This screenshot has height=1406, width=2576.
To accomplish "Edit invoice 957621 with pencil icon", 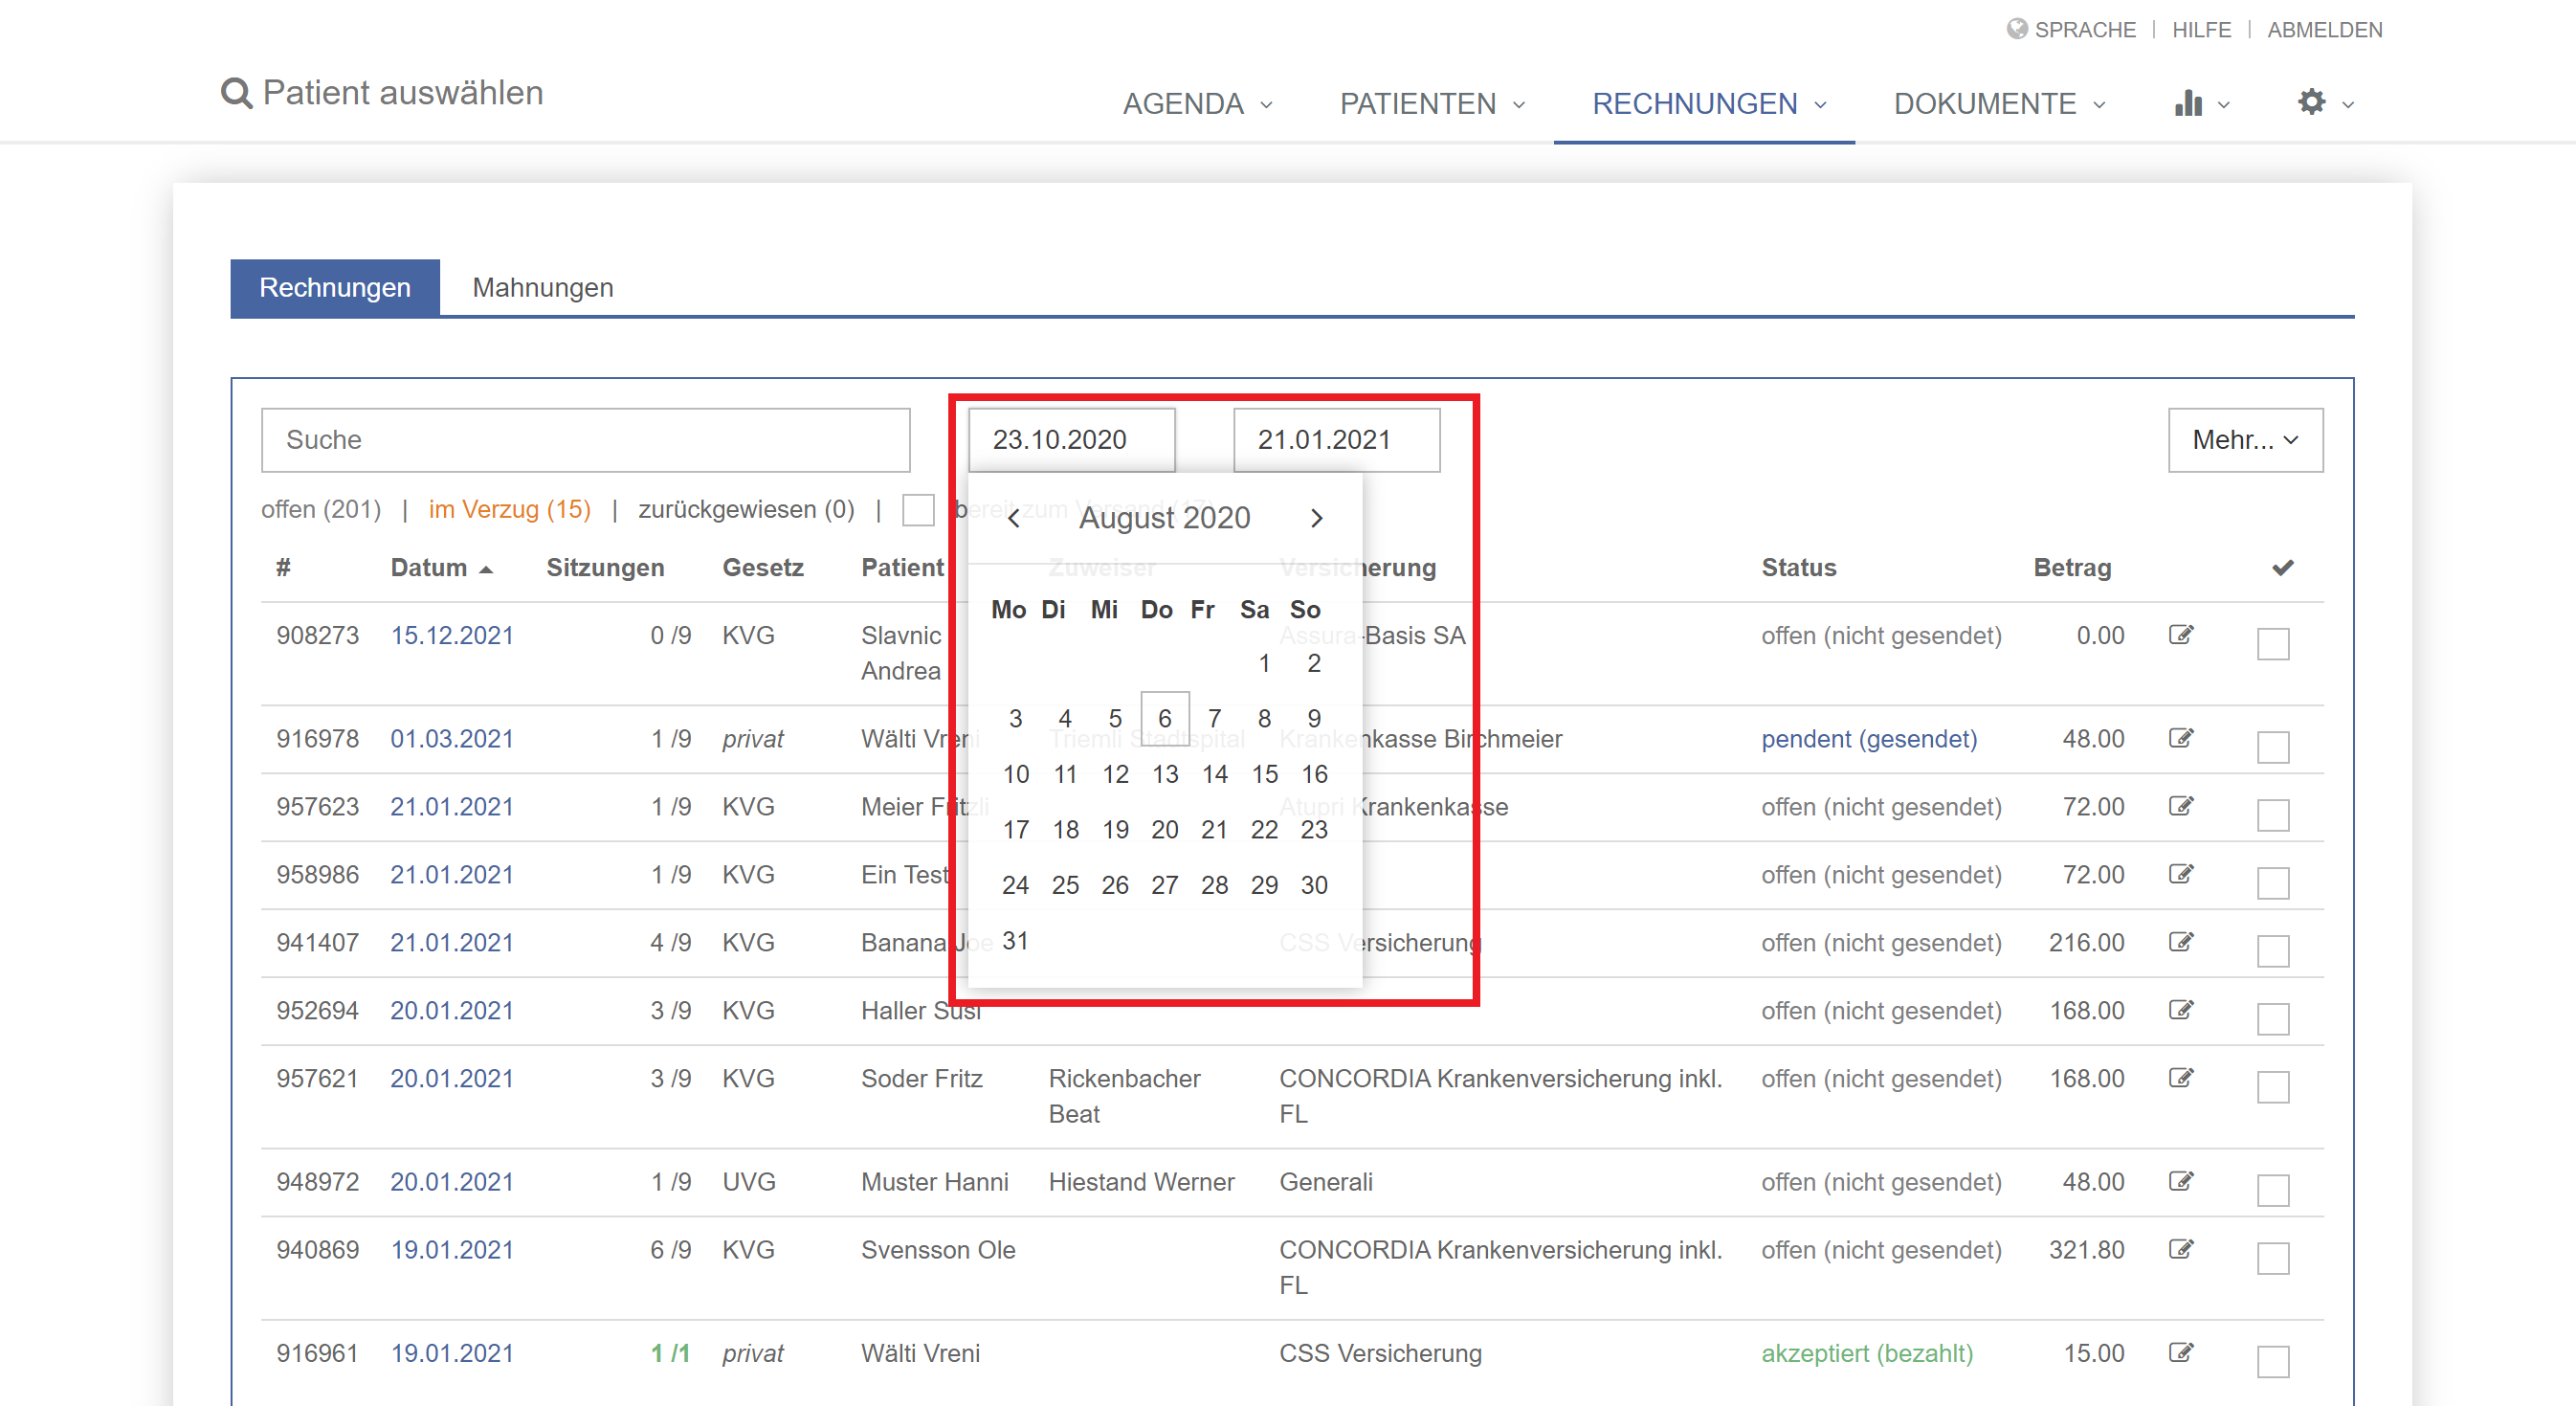I will (x=2181, y=1078).
